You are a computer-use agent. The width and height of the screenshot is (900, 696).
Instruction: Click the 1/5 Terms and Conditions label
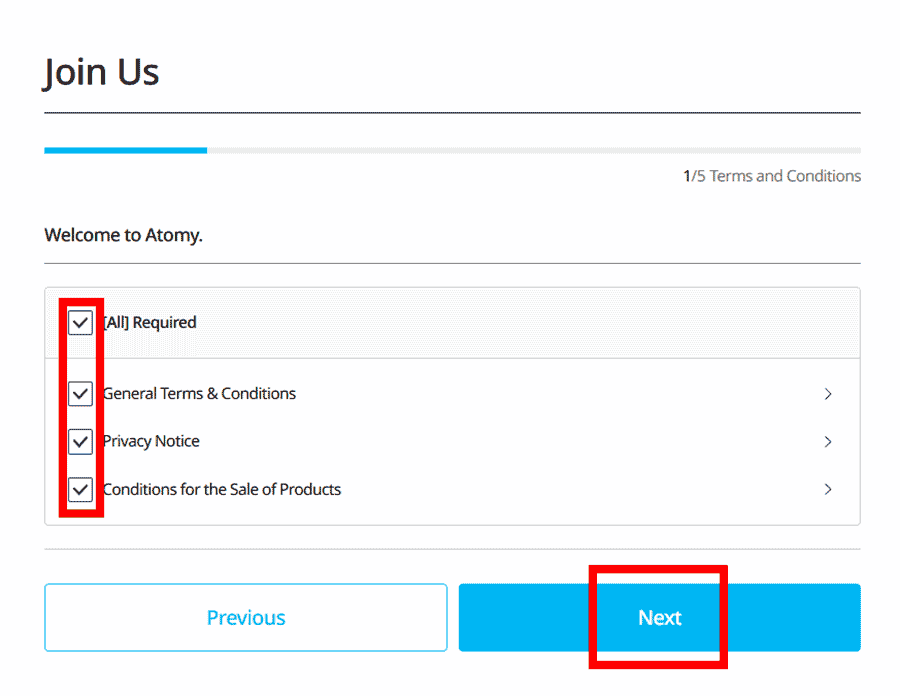tap(774, 175)
